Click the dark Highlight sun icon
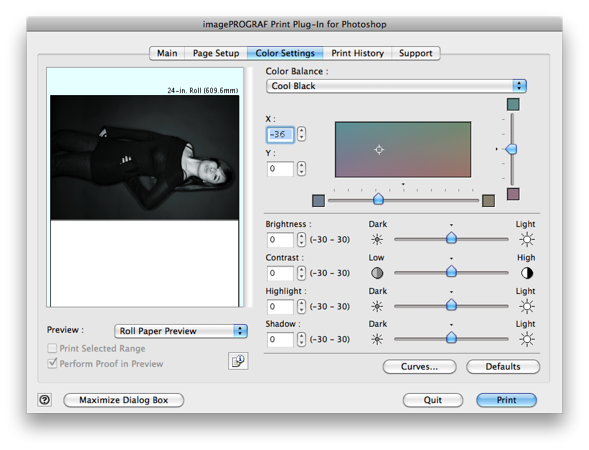Image resolution: width=589 pixels, height=450 pixels. point(377,307)
